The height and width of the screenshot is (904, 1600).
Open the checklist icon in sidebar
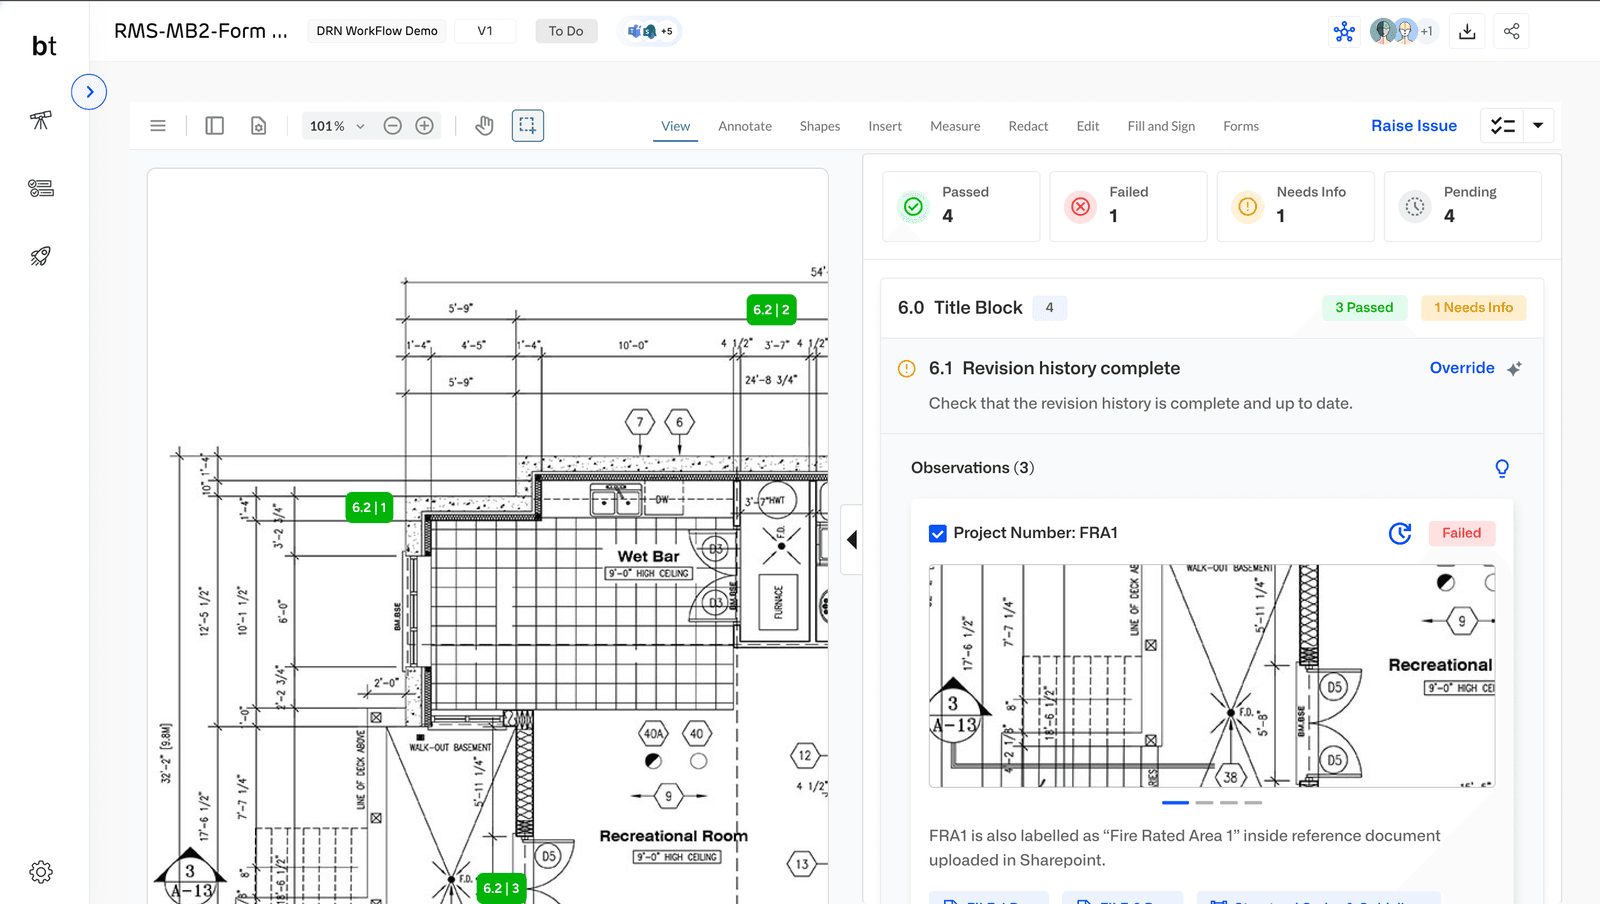pos(41,188)
